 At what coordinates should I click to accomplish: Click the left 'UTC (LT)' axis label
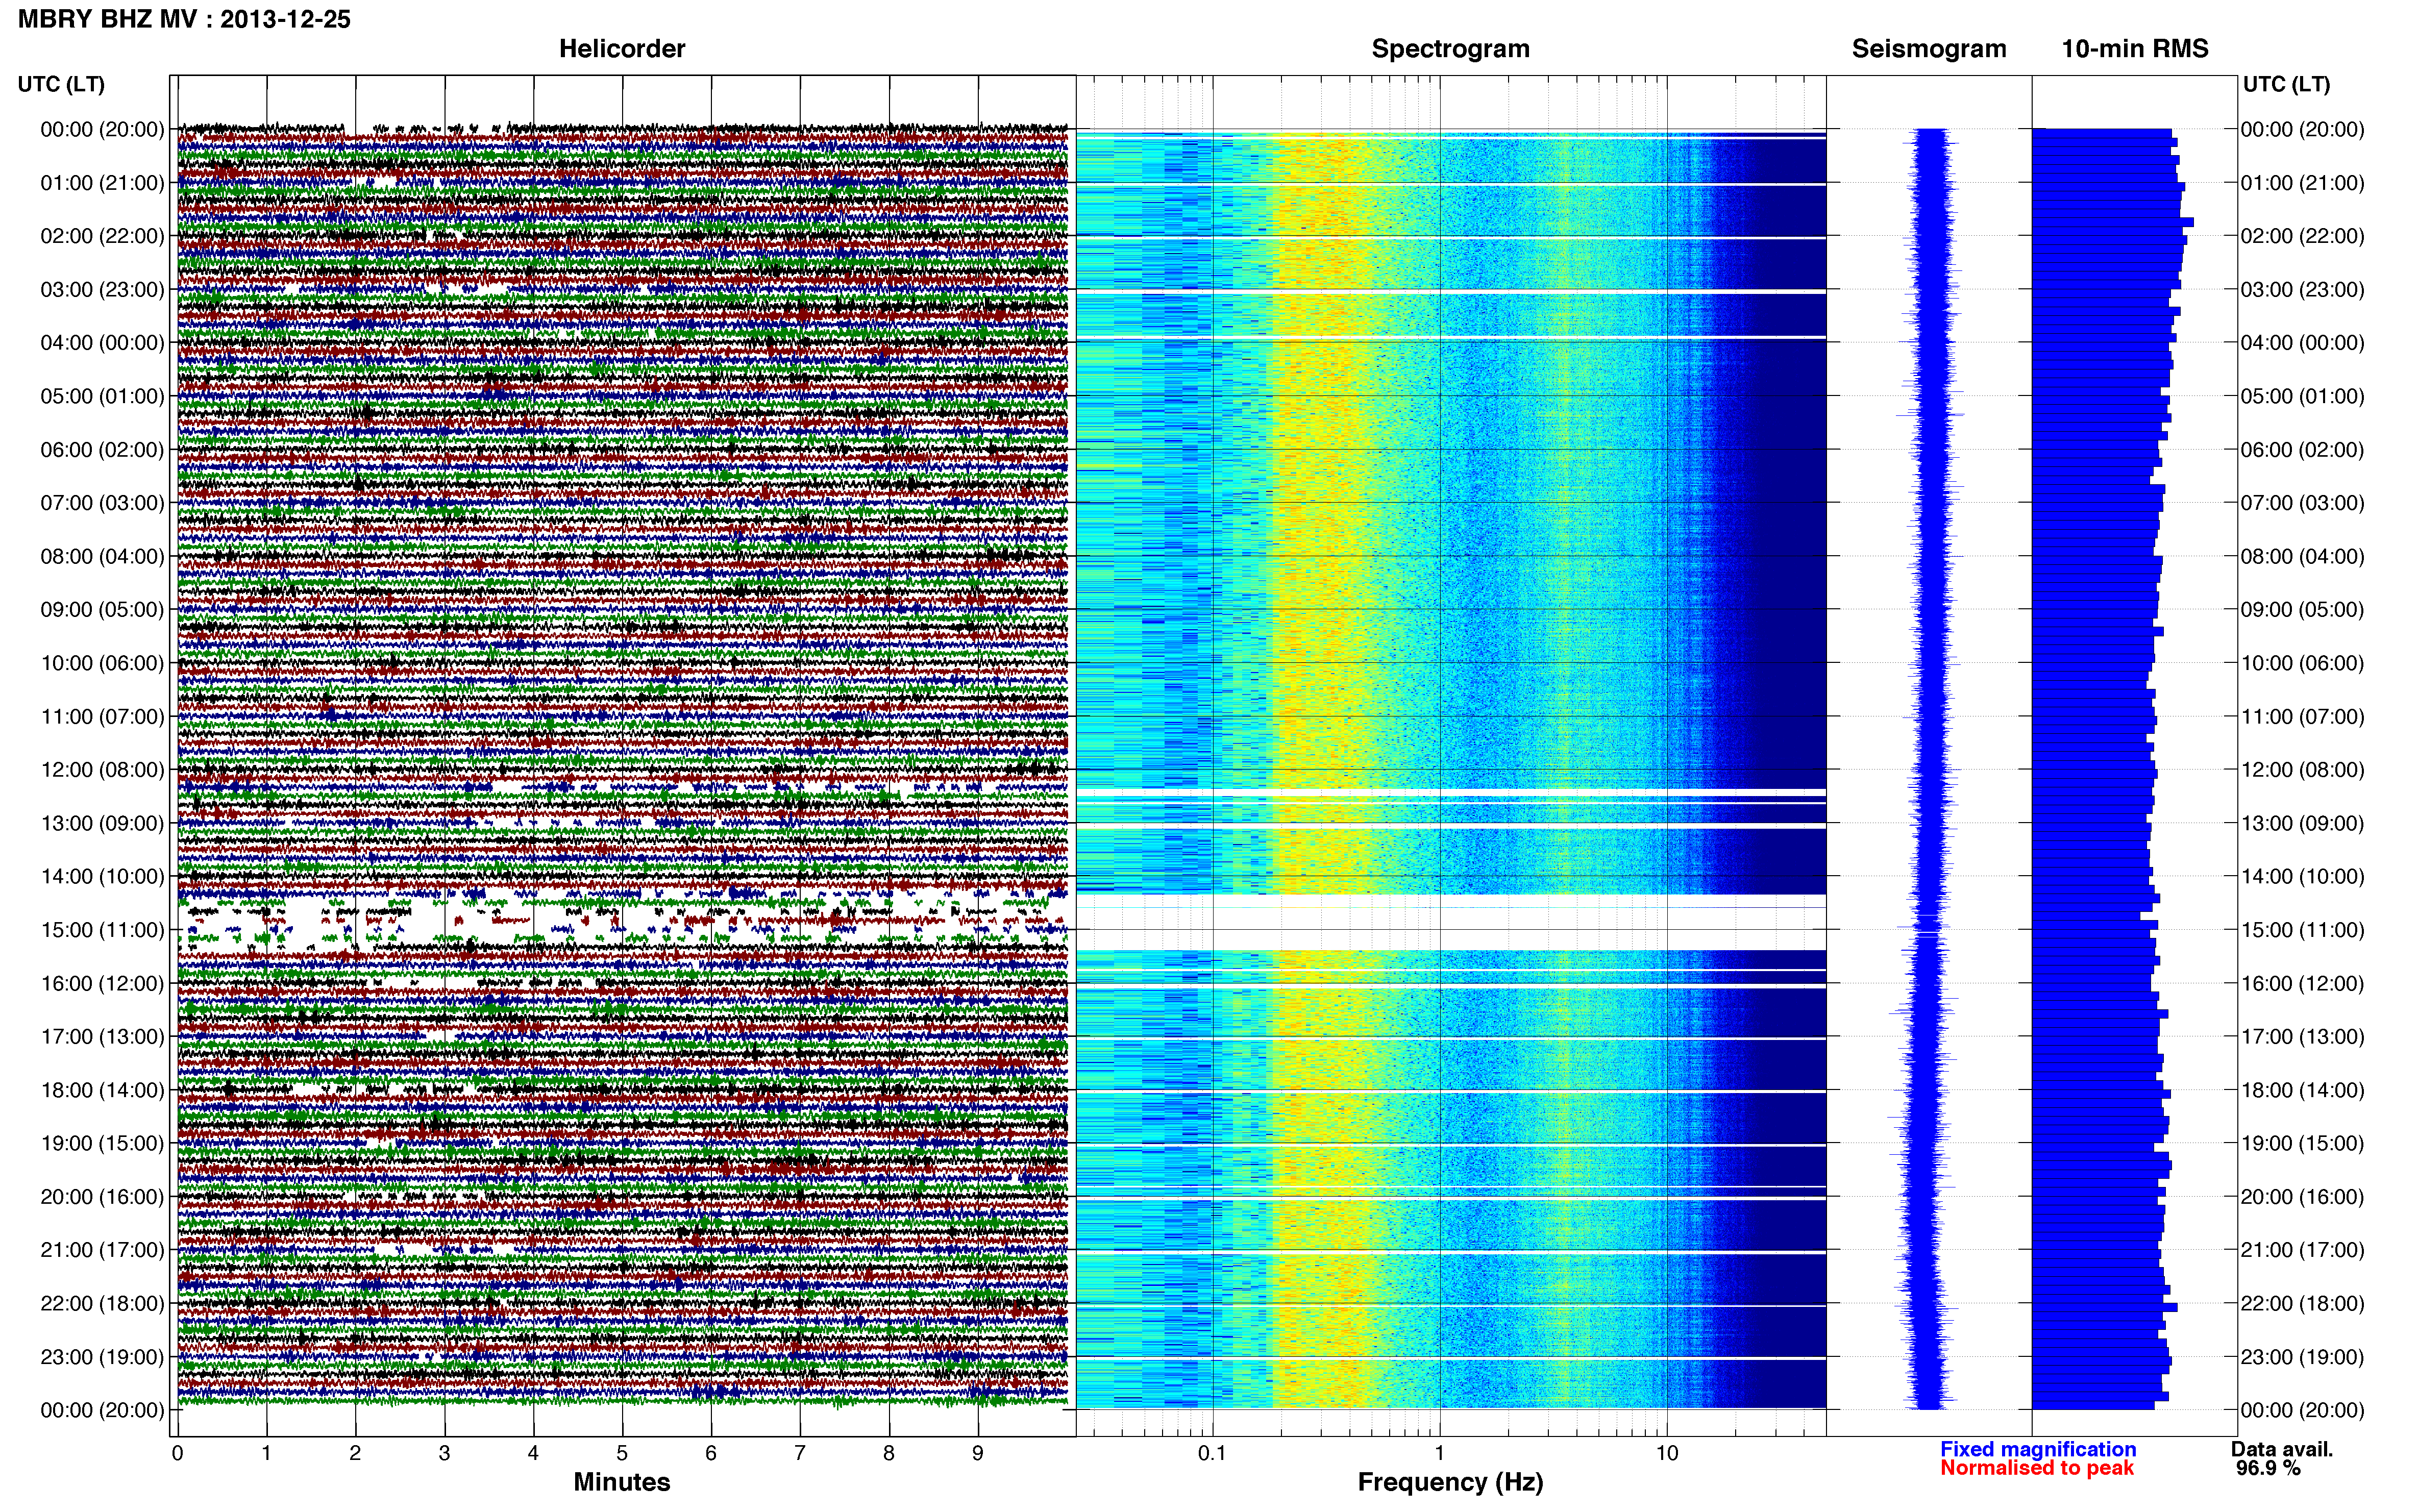pyautogui.click(x=61, y=84)
